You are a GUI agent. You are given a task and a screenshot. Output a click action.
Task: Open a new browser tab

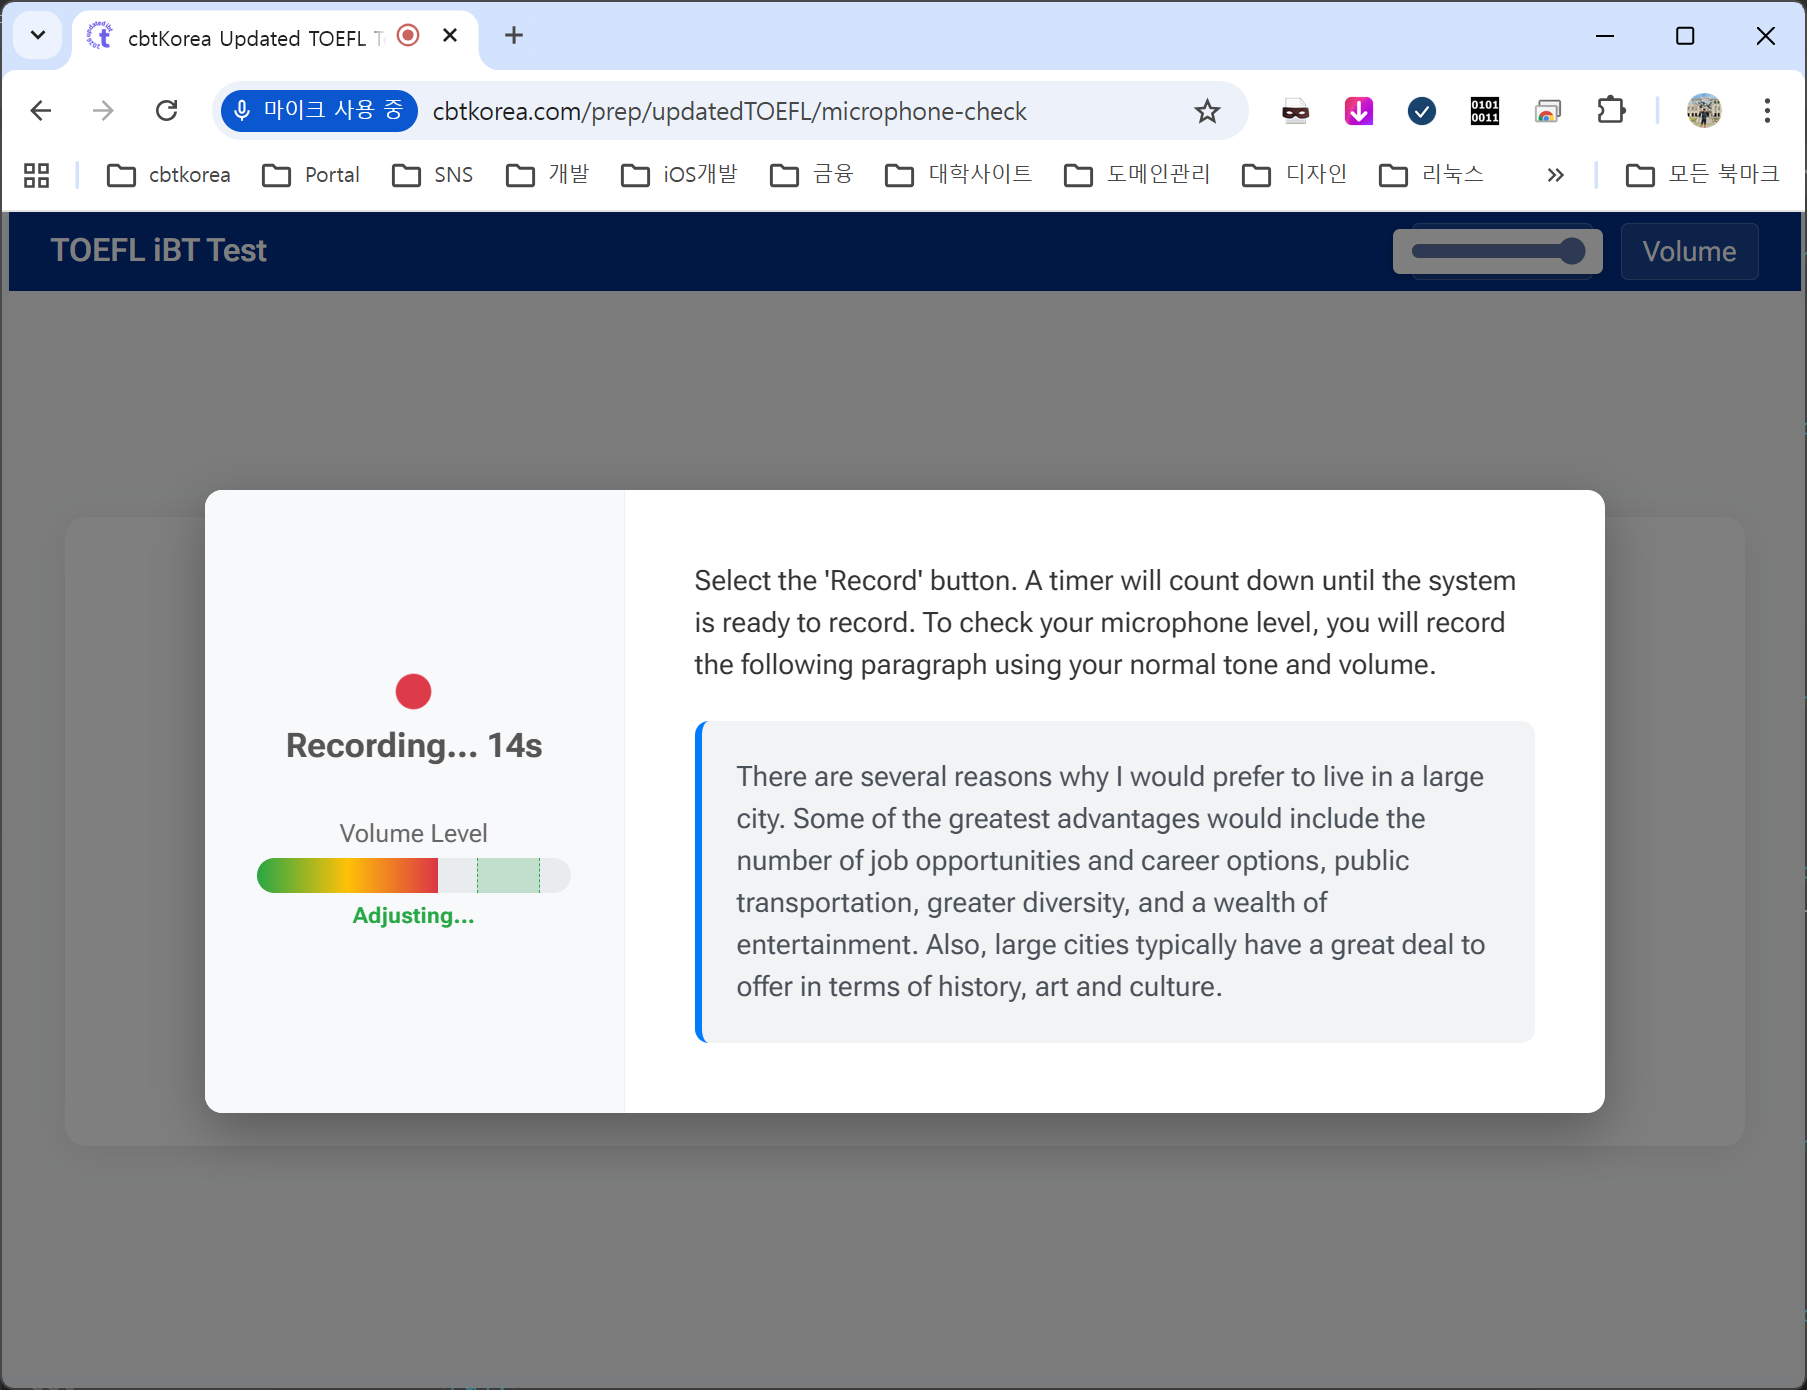point(514,36)
